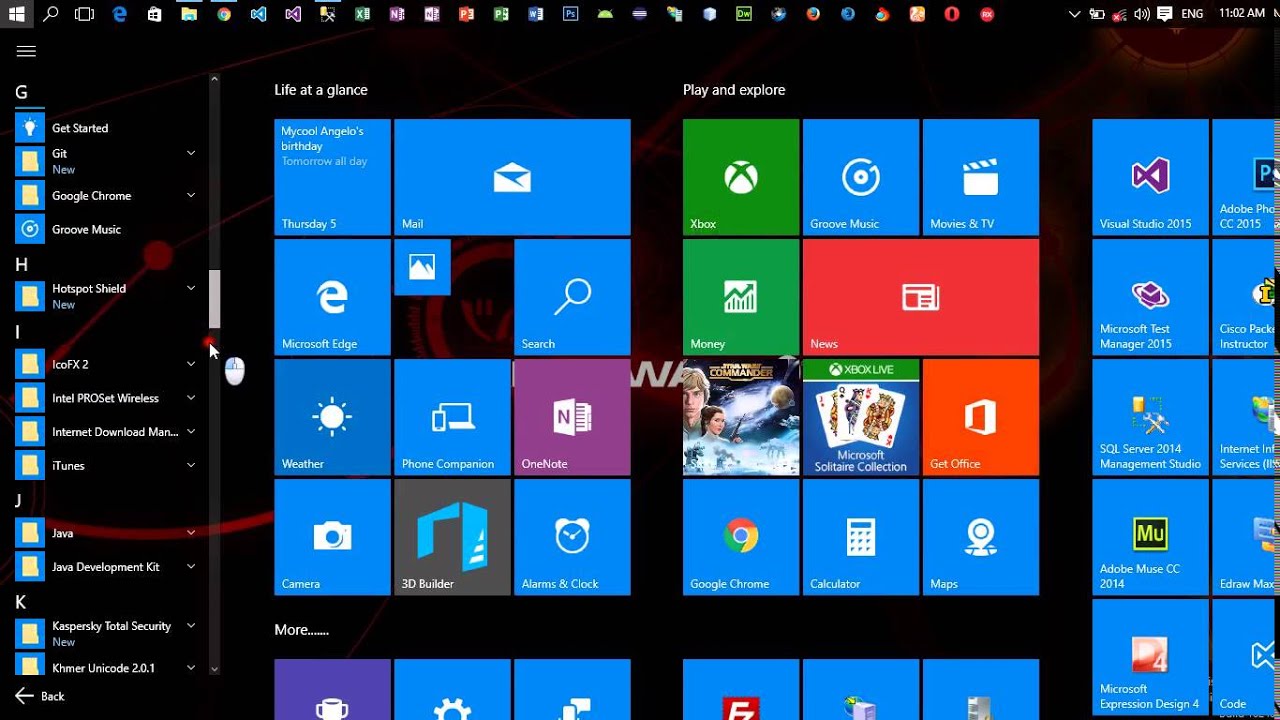
Task: Open the Money tile
Action: point(741,297)
